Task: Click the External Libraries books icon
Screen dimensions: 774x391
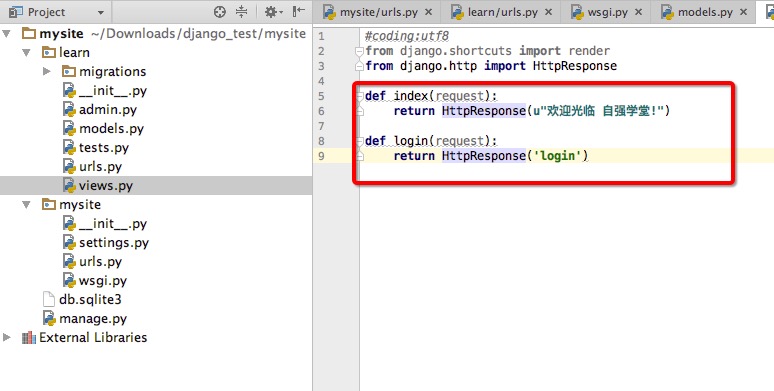Action: (x=29, y=338)
